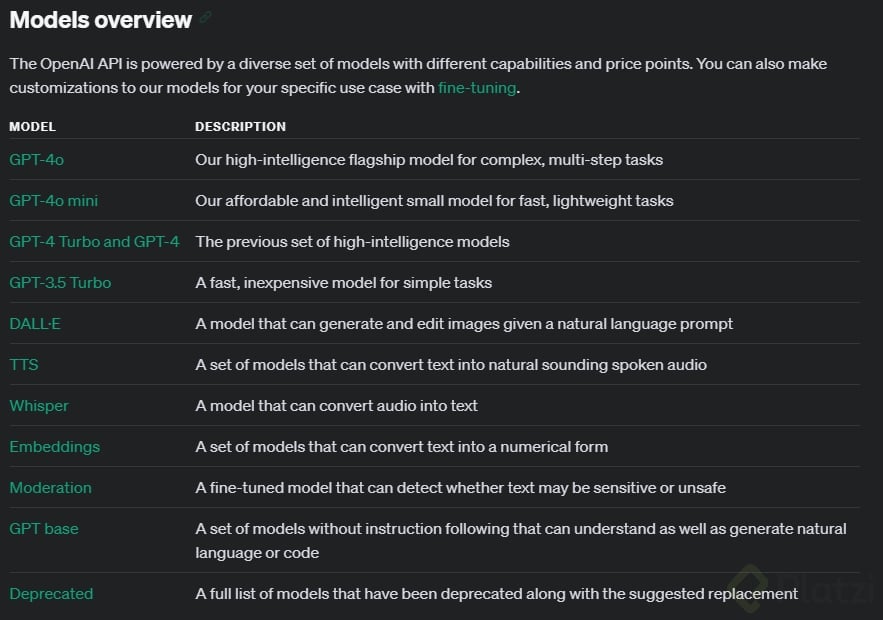Screen dimensions: 883x620
Task: Click the Moderation model link
Action: [x=50, y=488]
